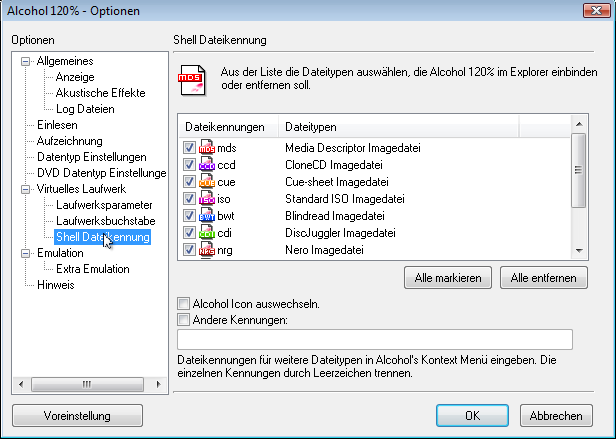Select 'Cue-sheet Imagedatei' row text

[x=337, y=182]
